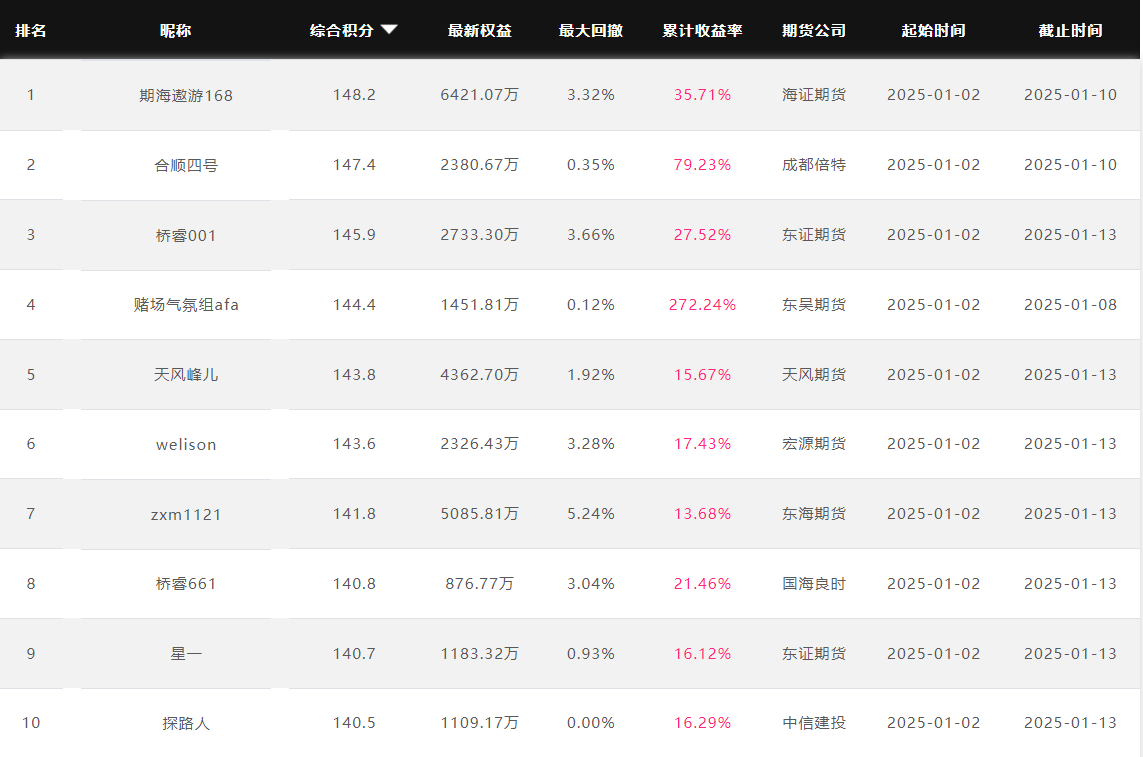Viewport: 1143px width, 757px height.
Task: Click the 昵称 column header
Action: [x=176, y=31]
